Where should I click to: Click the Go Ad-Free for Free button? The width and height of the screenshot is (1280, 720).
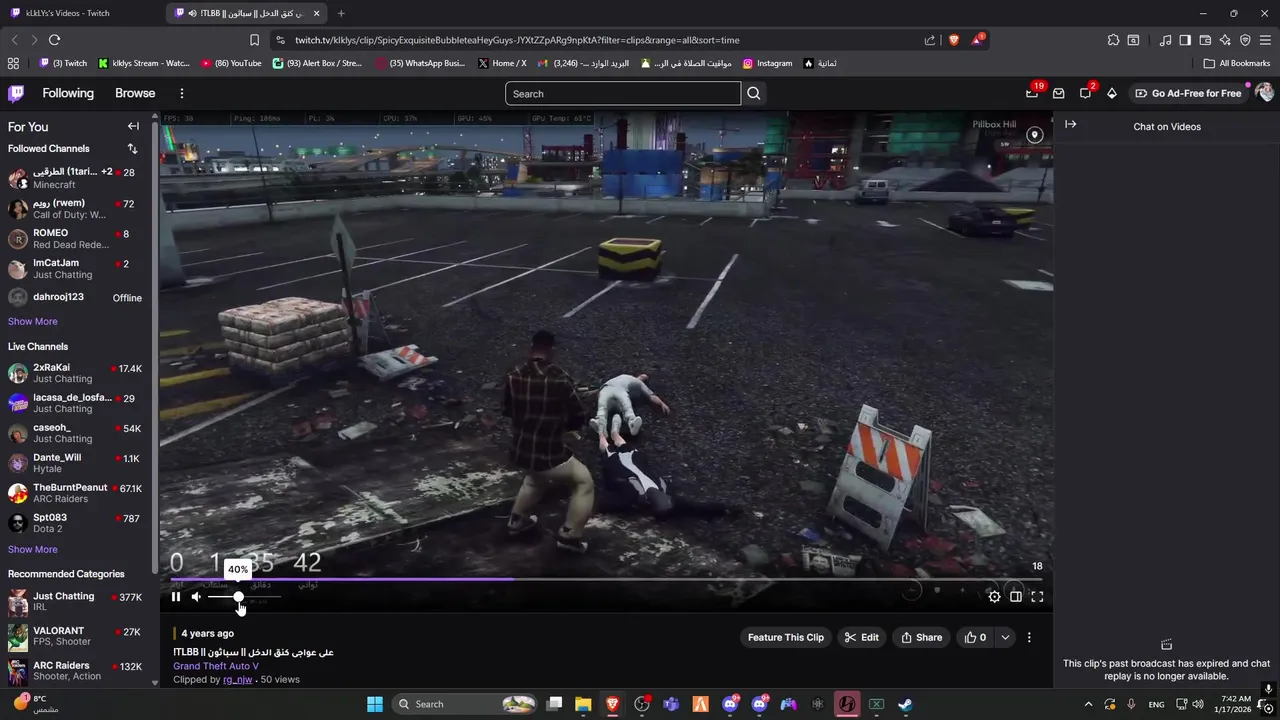pos(1188,93)
